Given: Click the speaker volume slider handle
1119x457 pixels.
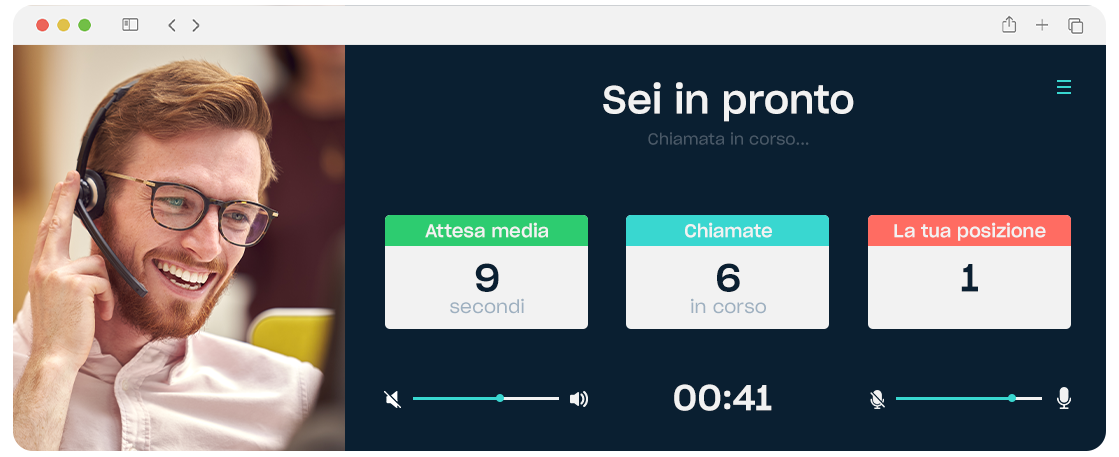Looking at the screenshot, I should (x=500, y=398).
